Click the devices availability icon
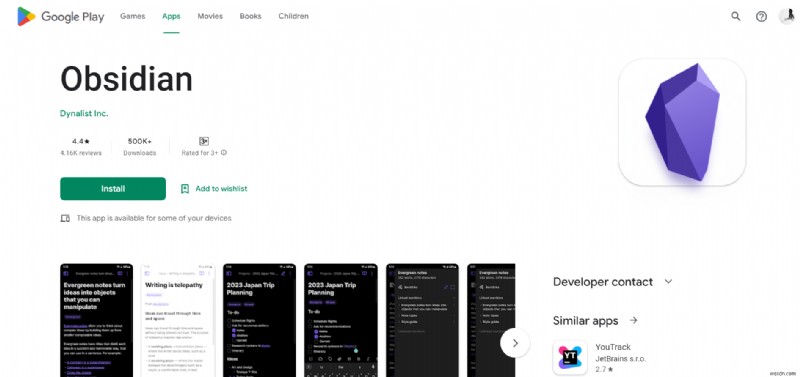 point(65,218)
